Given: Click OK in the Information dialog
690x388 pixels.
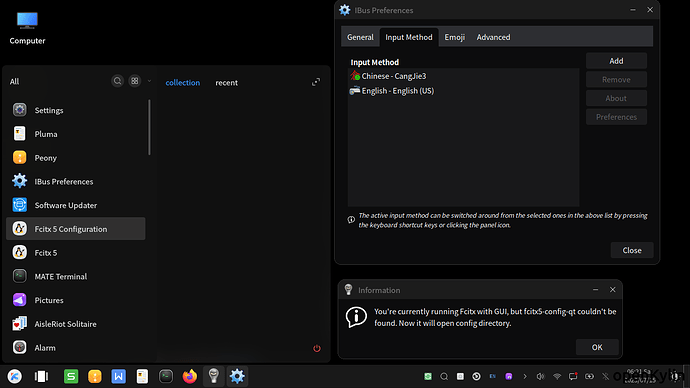Looking at the screenshot, I should pos(597,347).
